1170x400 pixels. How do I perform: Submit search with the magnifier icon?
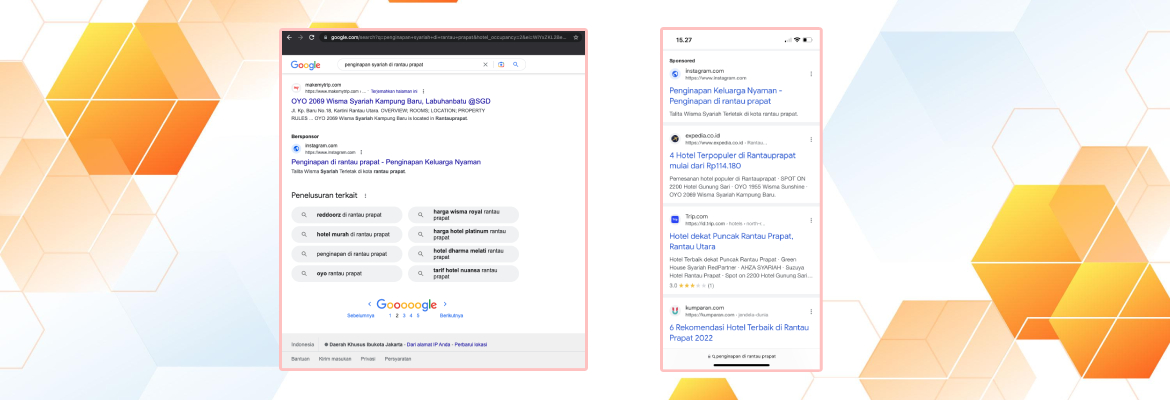516,65
